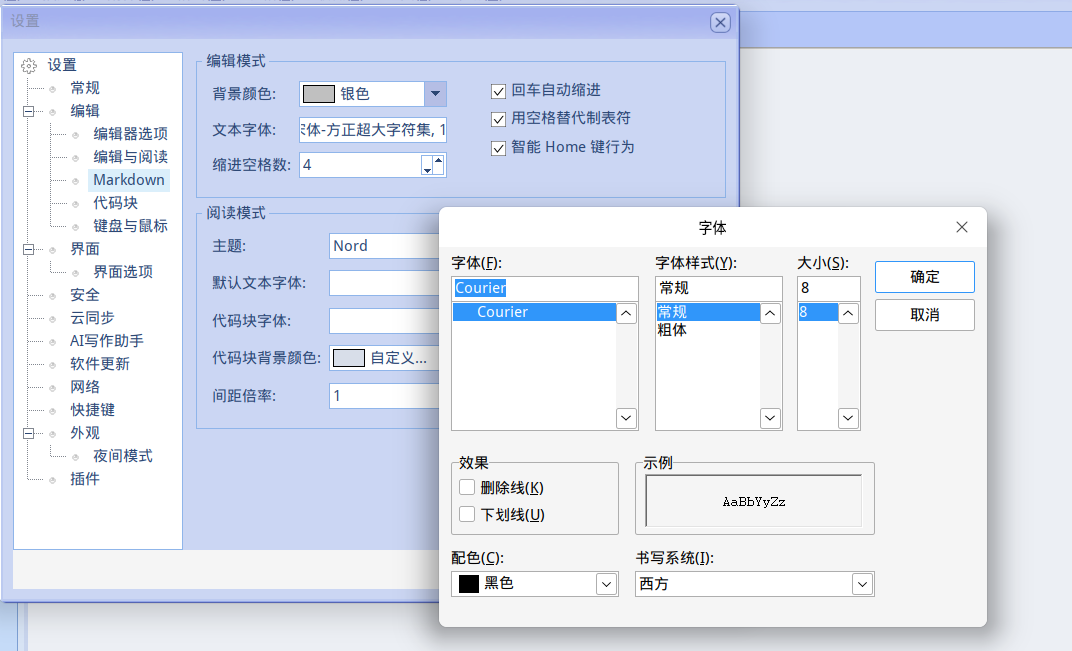
Task: Click the black swatch in 配色
Action: [468, 584]
